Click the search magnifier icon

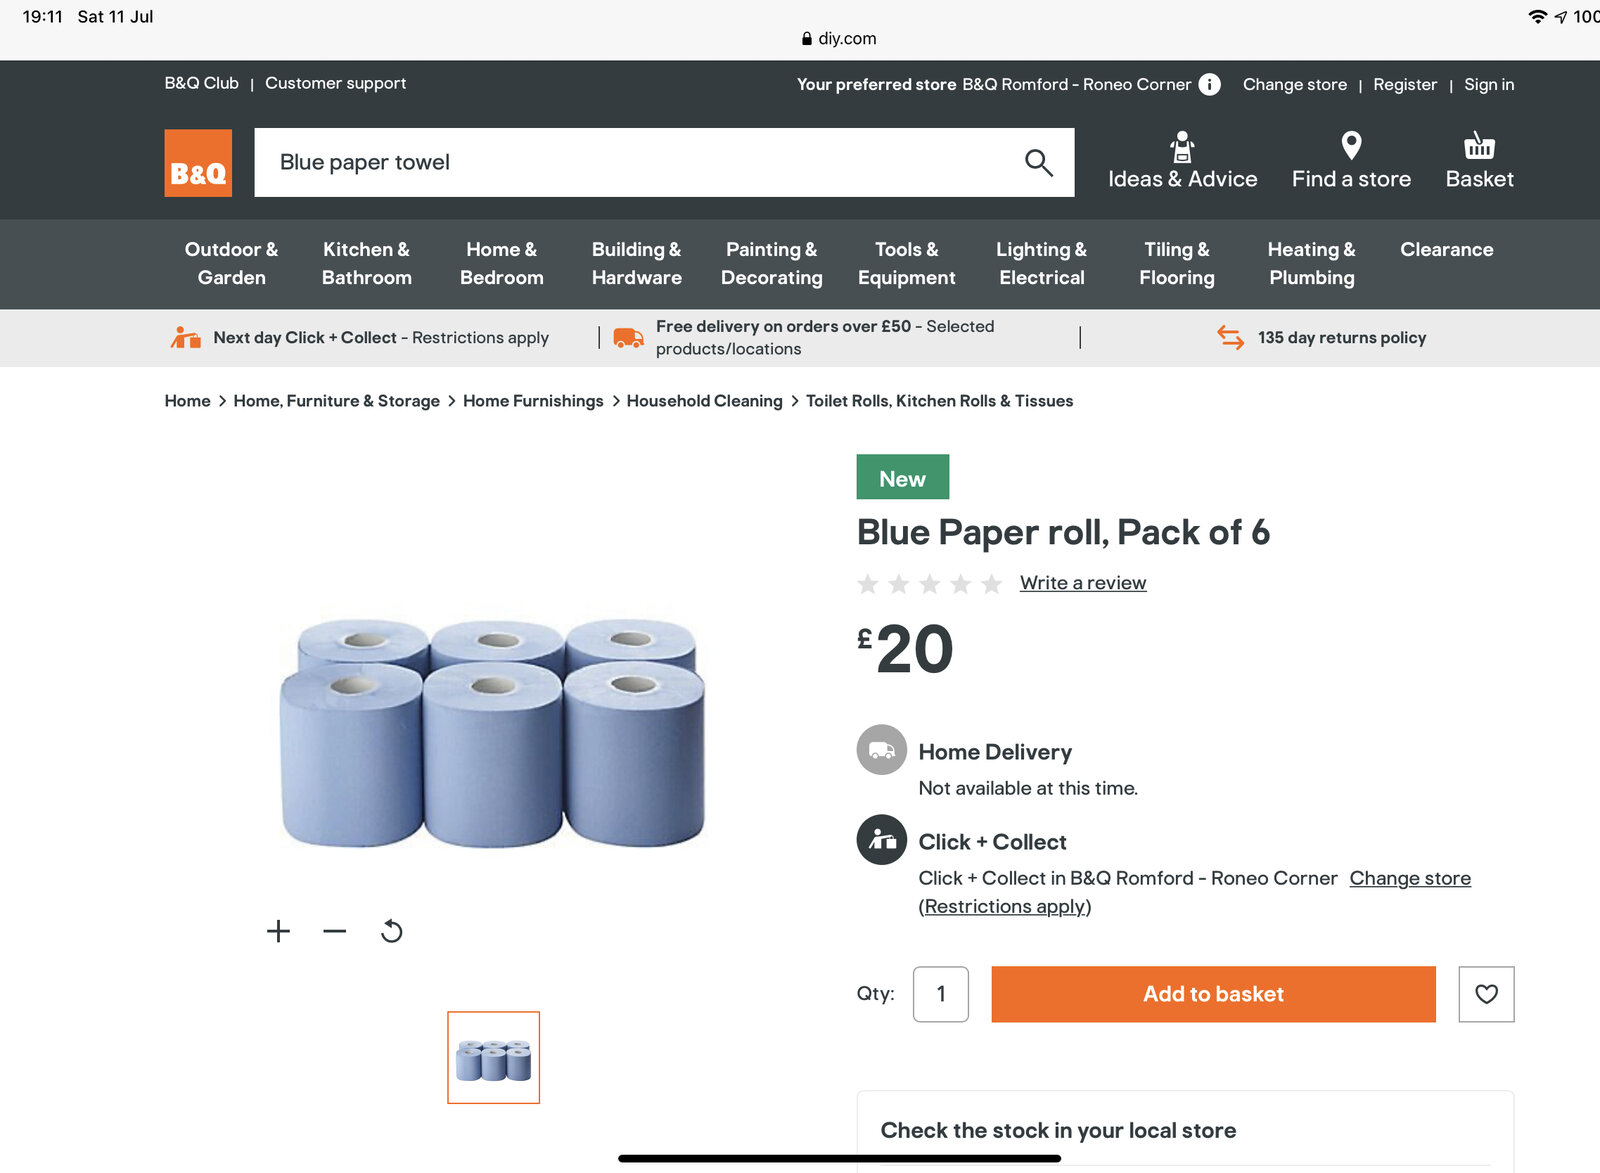point(1038,162)
